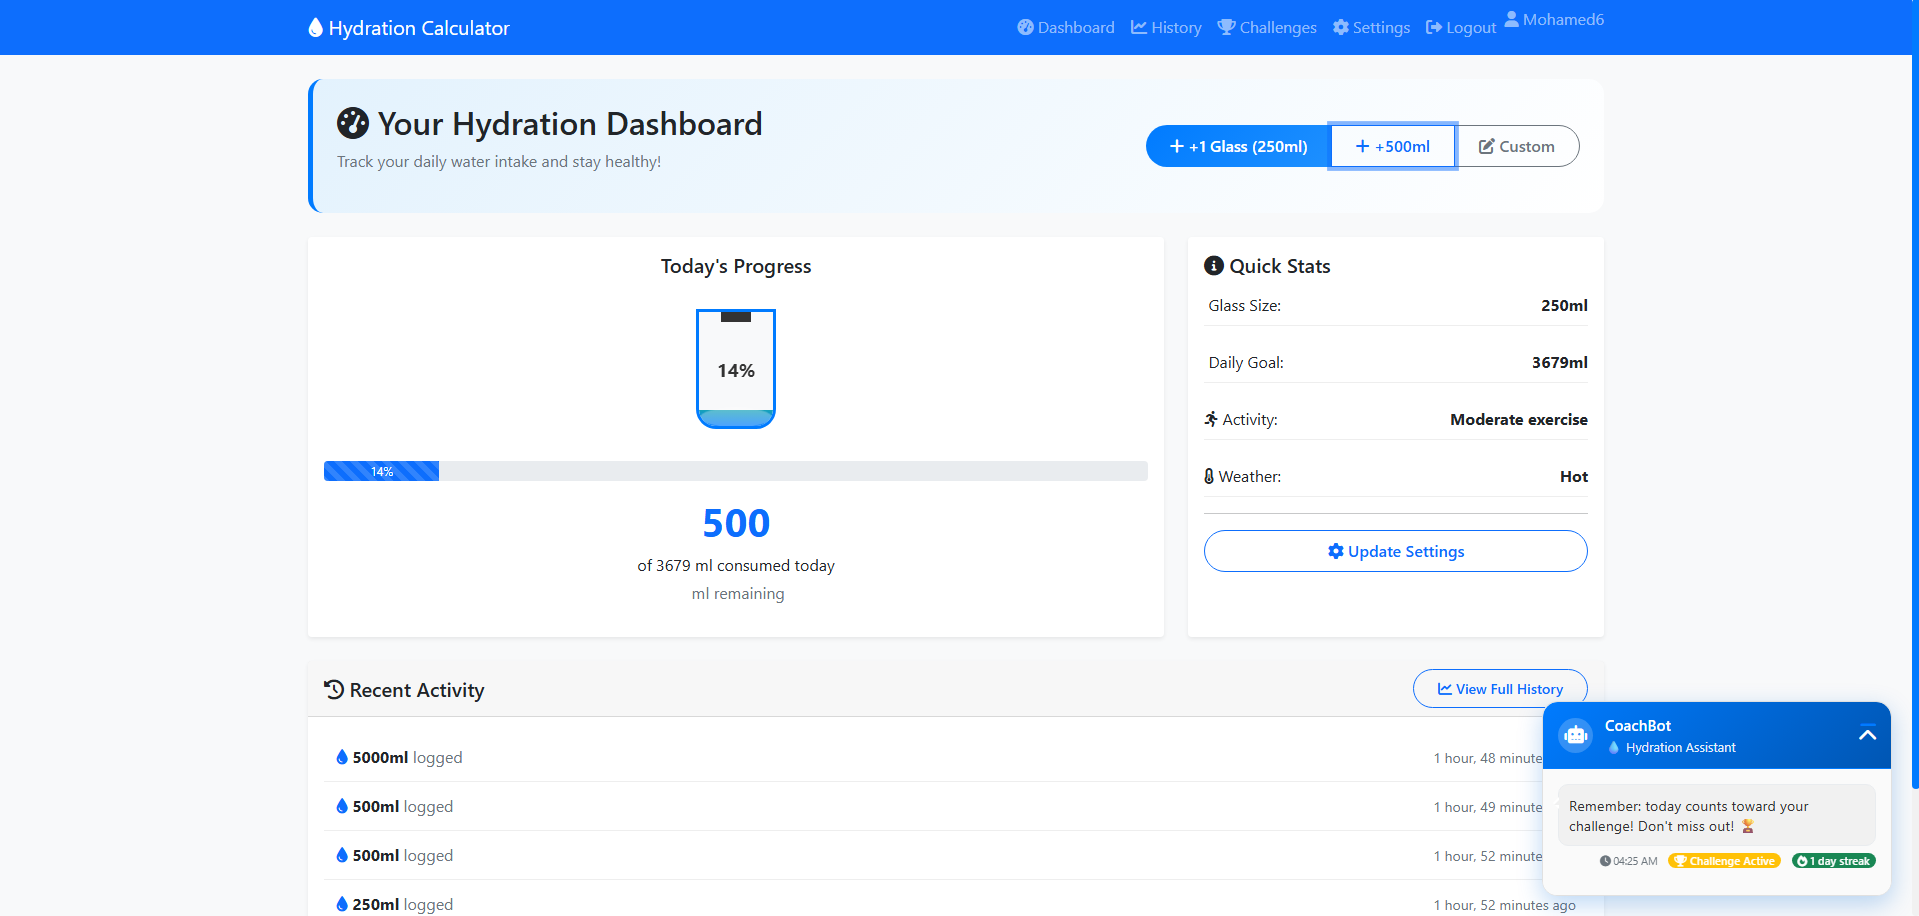This screenshot has width=1919, height=916.
Task: Go to the Dashboard nav item
Action: point(1066,28)
